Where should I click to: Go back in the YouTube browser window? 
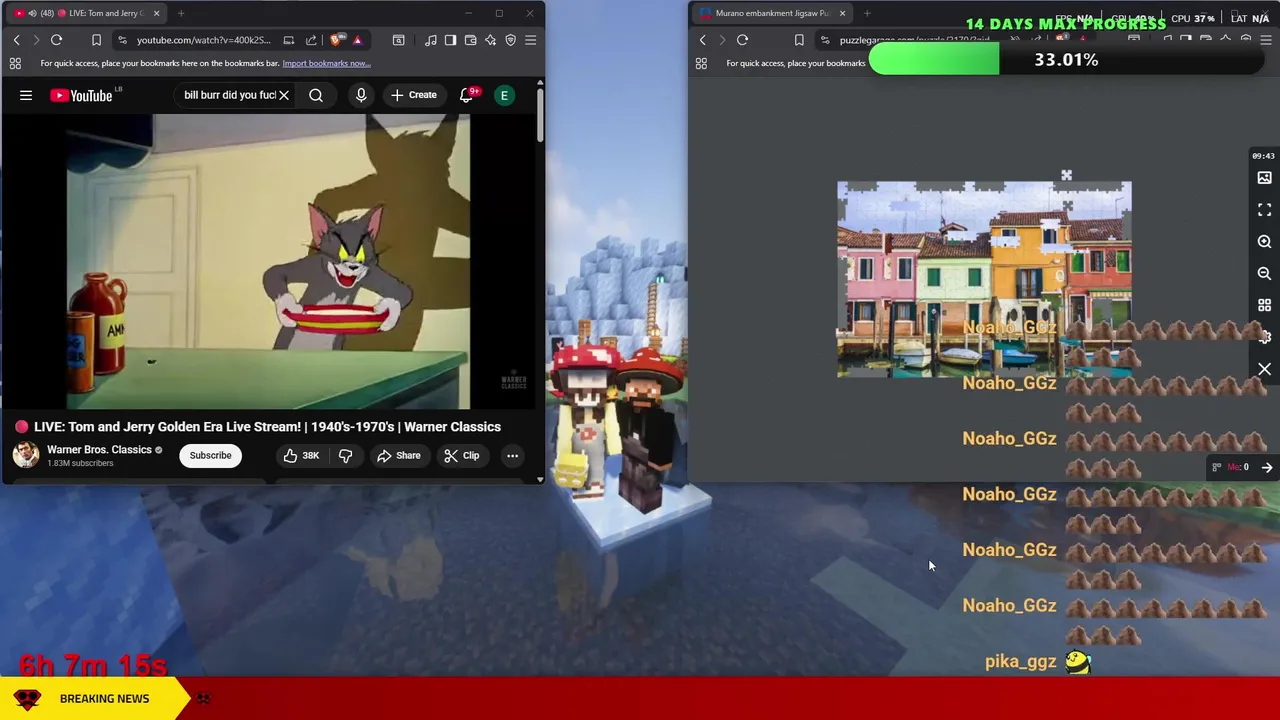tap(16, 40)
